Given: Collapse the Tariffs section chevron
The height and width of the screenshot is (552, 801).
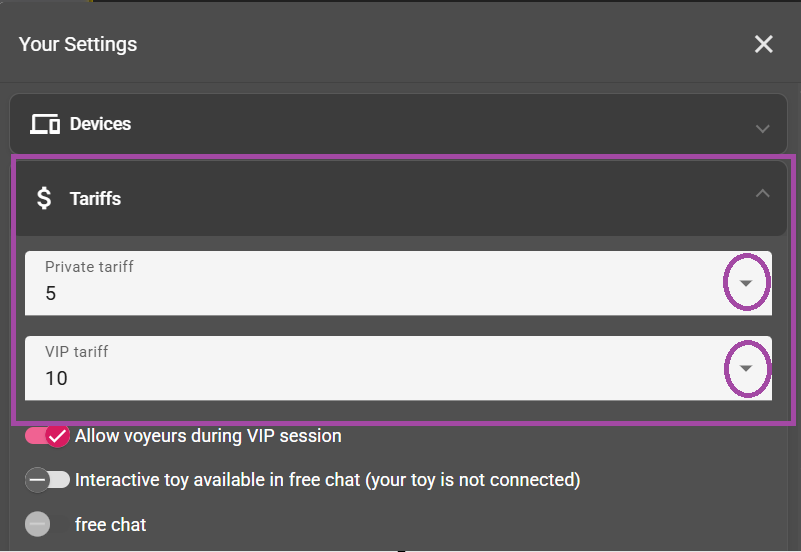Looking at the screenshot, I should [x=762, y=193].
